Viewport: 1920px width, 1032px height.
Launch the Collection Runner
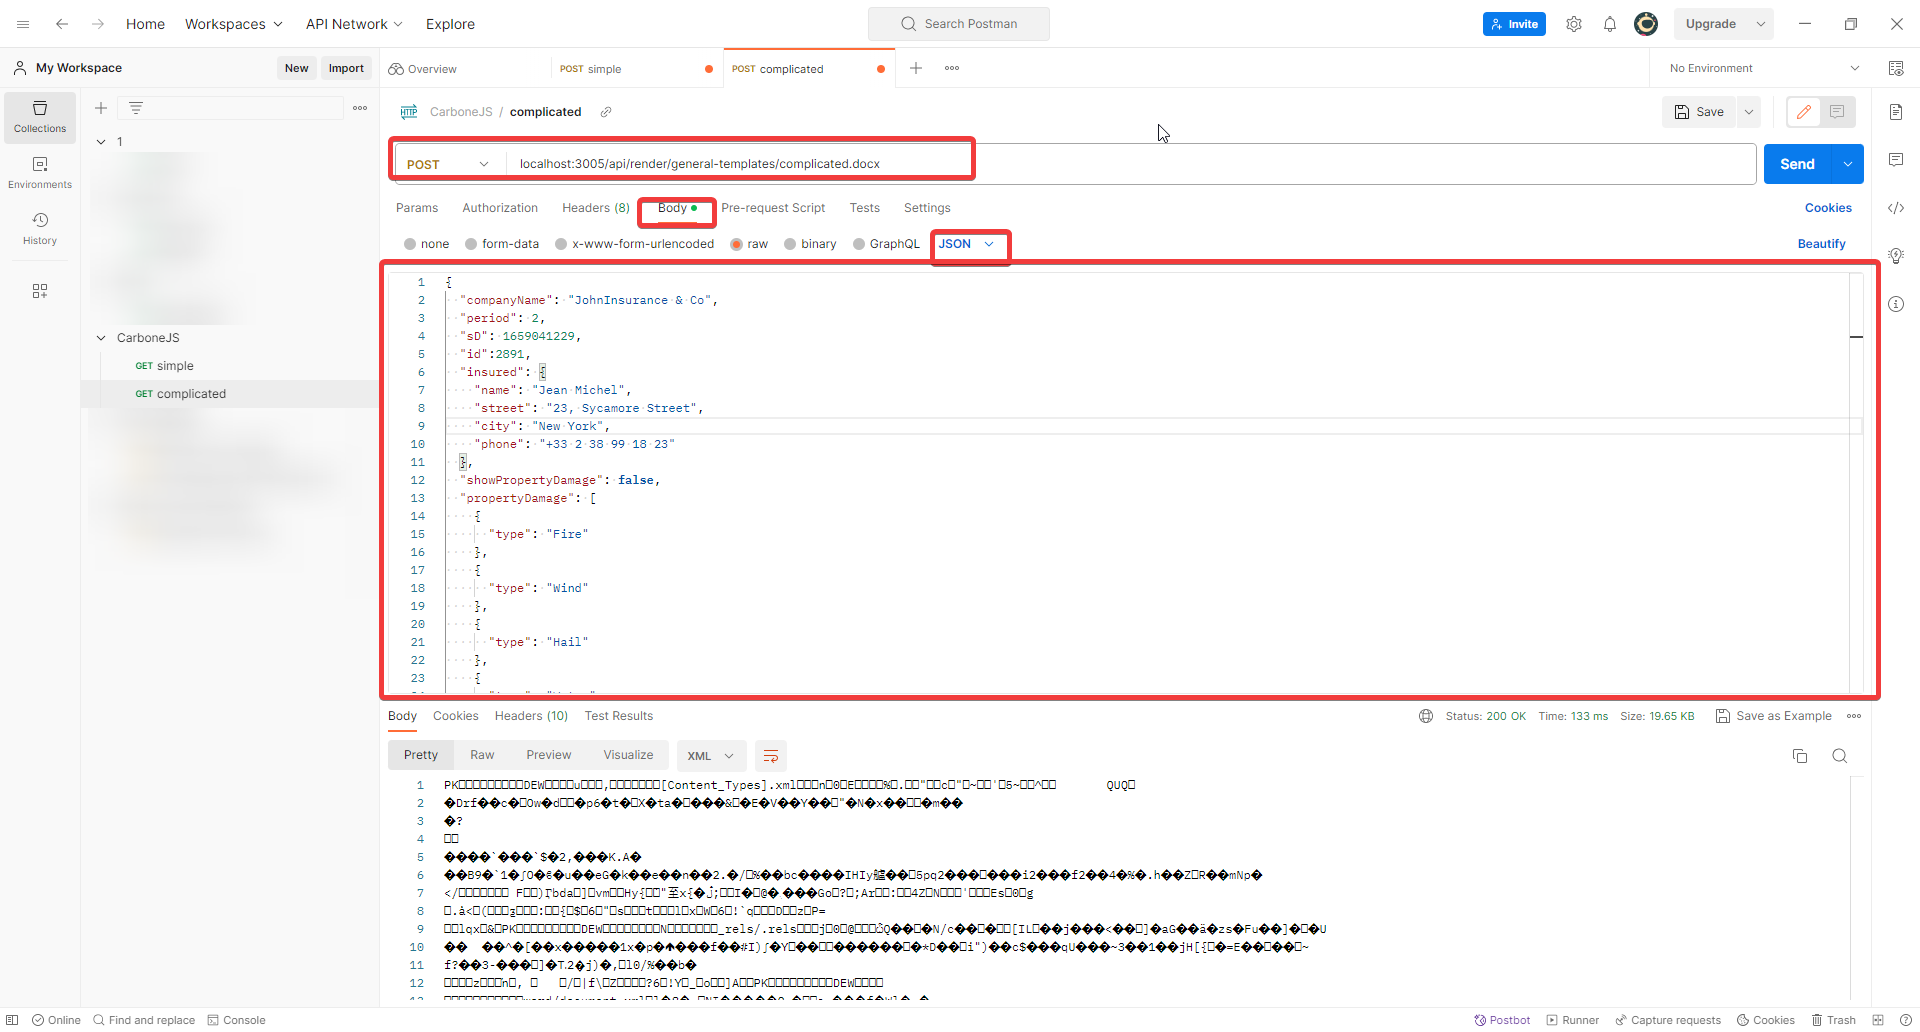[1572, 1020]
